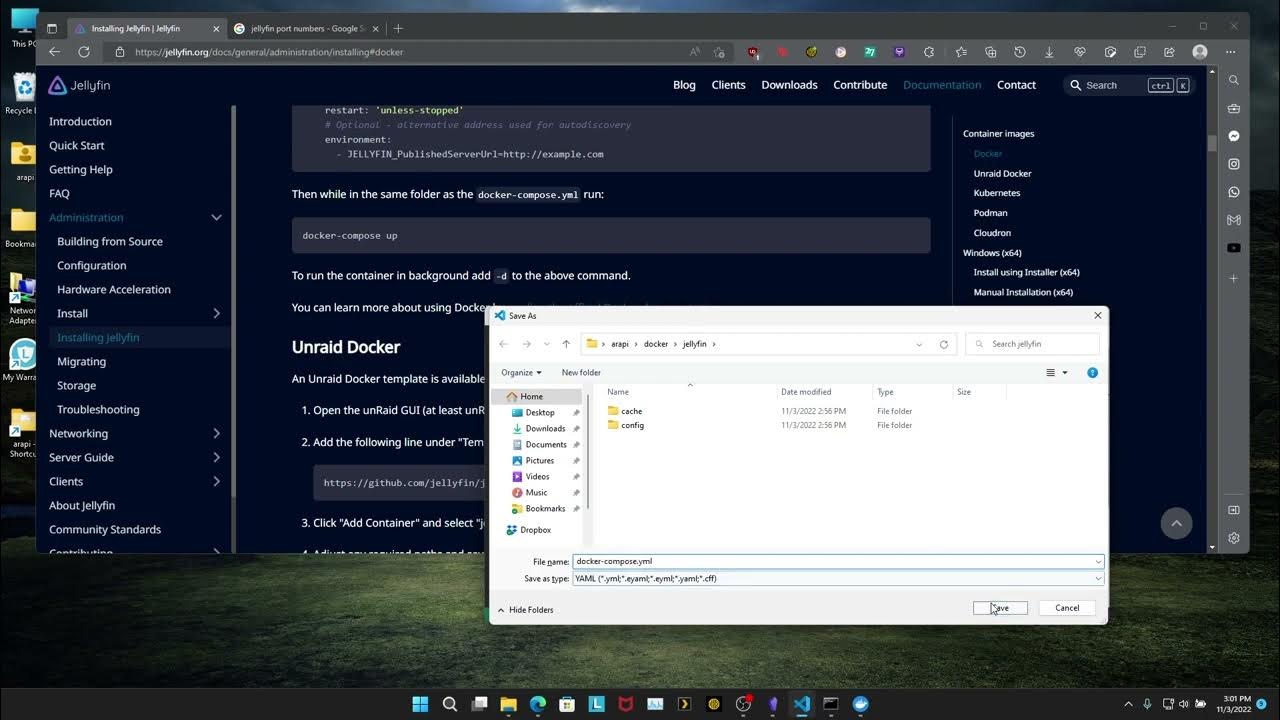
Task: Collapse dialog via Hide Folders
Action: coord(525,610)
